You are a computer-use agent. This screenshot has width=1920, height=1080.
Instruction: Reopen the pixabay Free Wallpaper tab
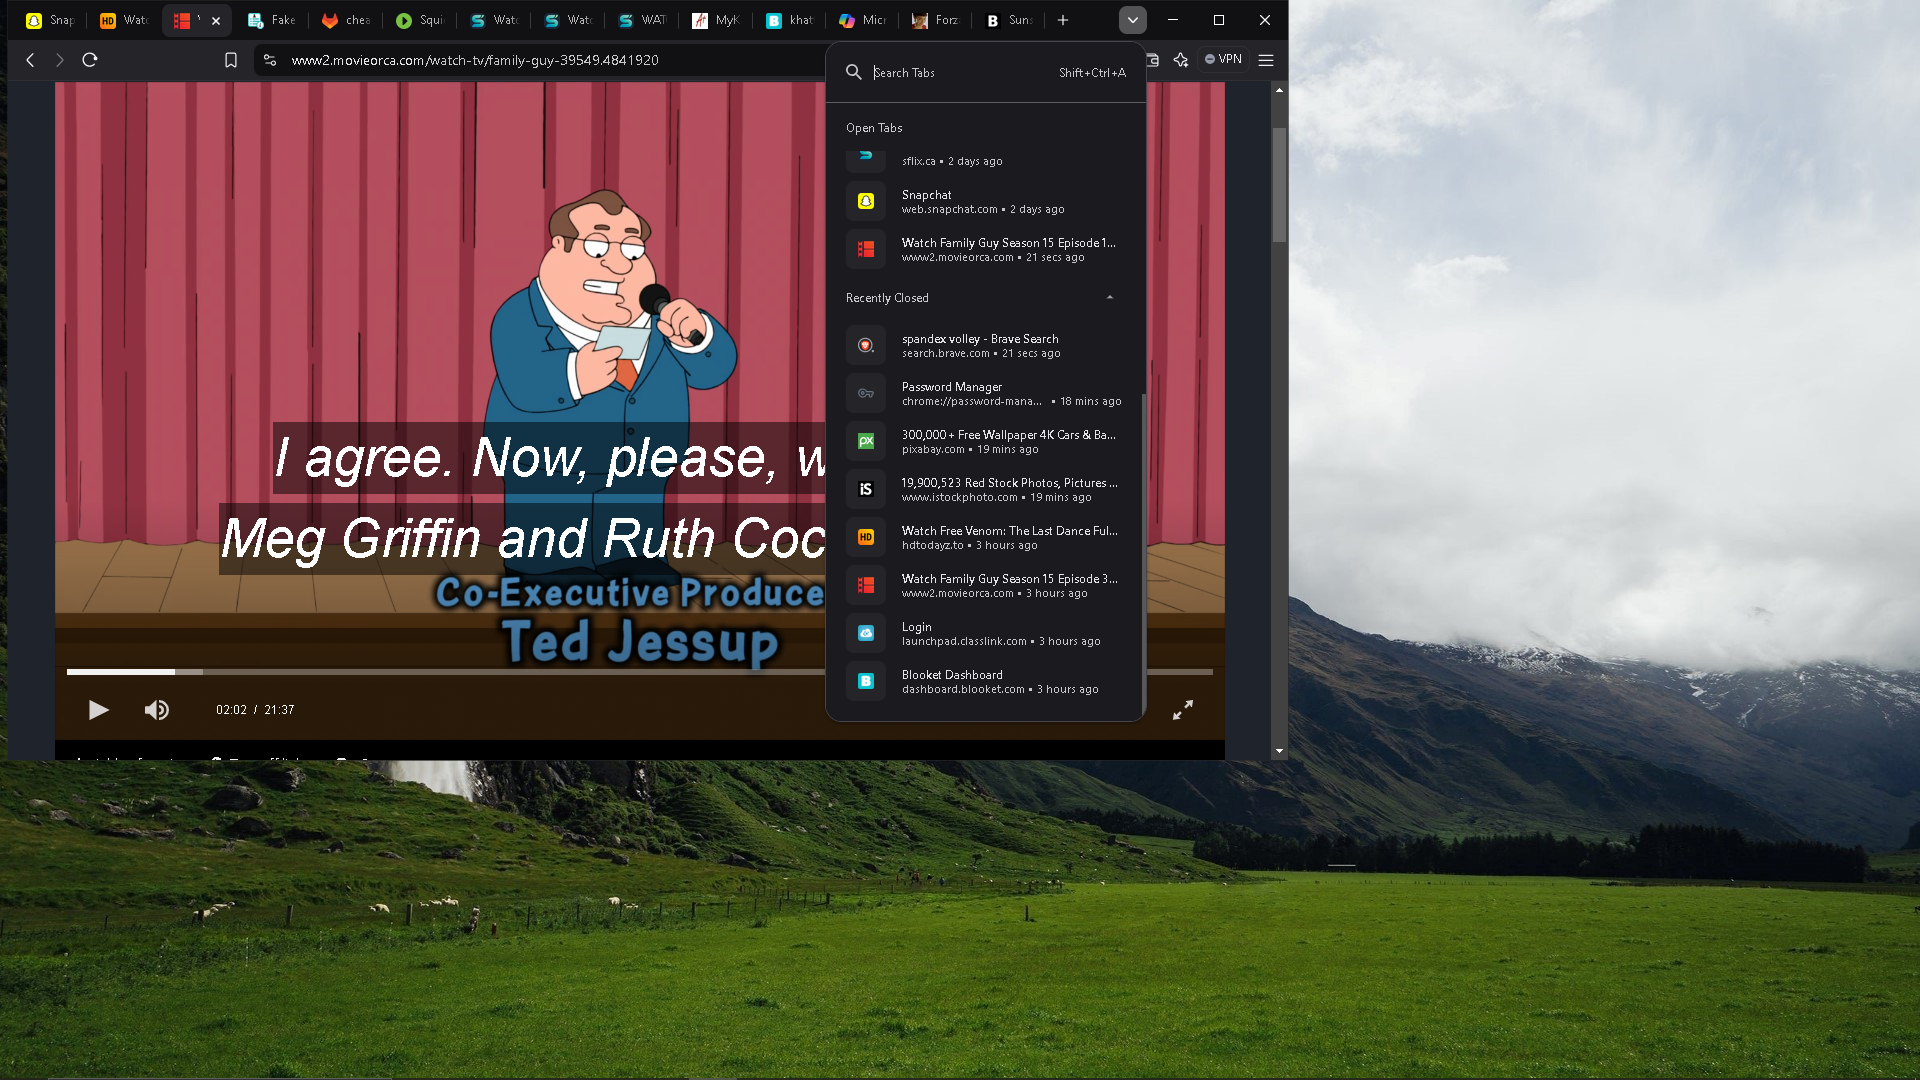point(985,442)
